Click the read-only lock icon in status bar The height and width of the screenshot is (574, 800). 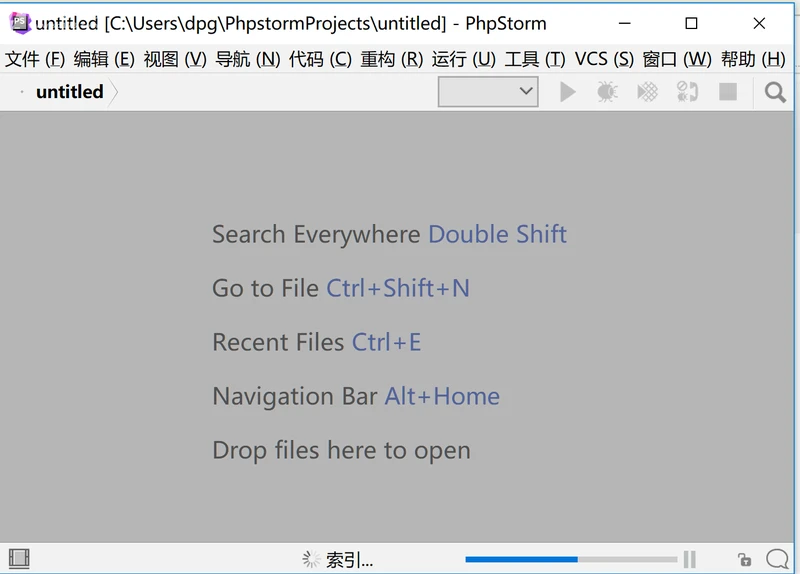[x=744, y=559]
